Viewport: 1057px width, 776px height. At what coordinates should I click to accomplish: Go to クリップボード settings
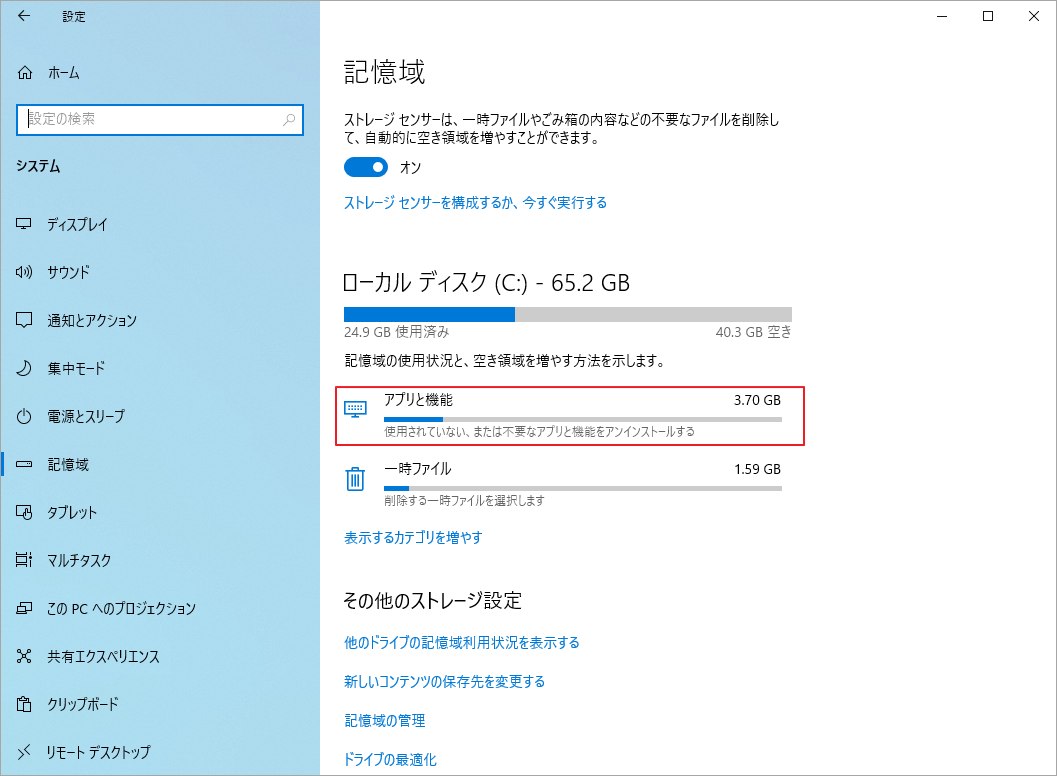(x=82, y=704)
